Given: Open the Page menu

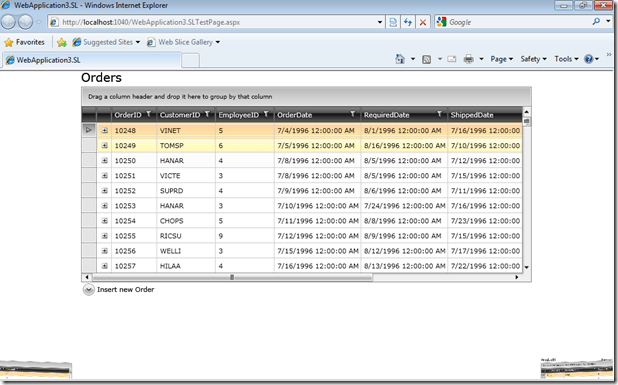Looking at the screenshot, I should (501, 59).
